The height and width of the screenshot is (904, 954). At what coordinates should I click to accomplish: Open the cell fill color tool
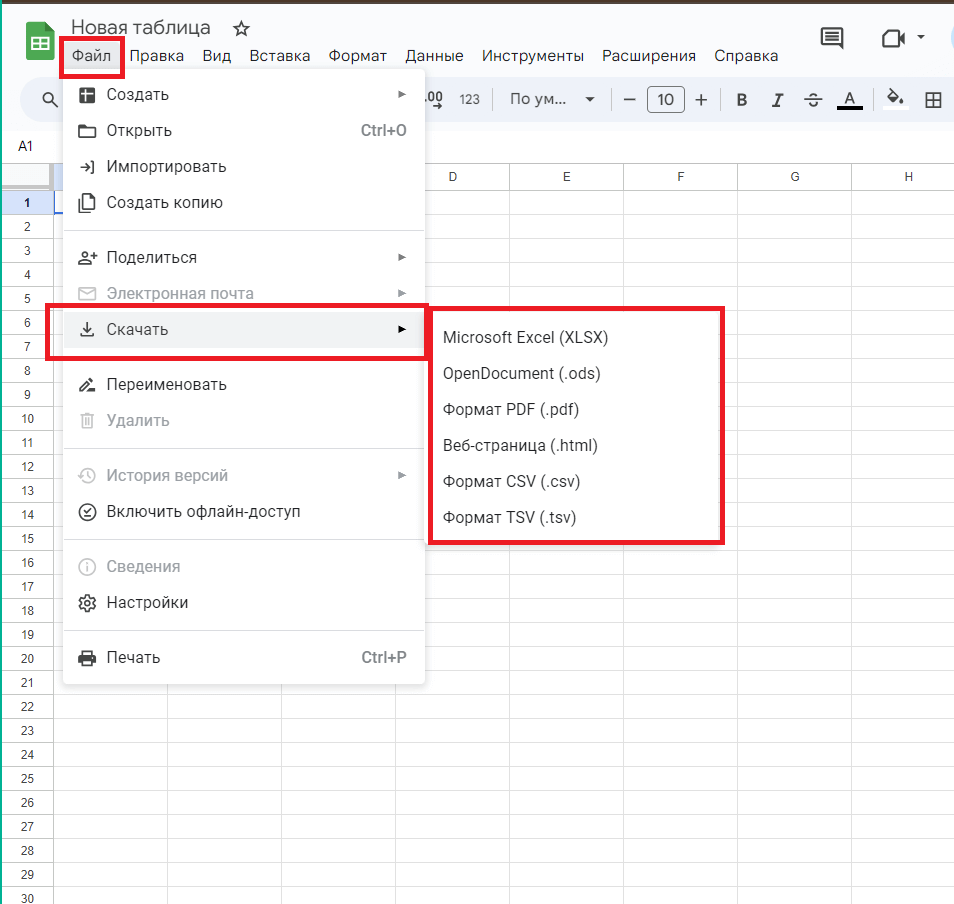click(x=896, y=99)
